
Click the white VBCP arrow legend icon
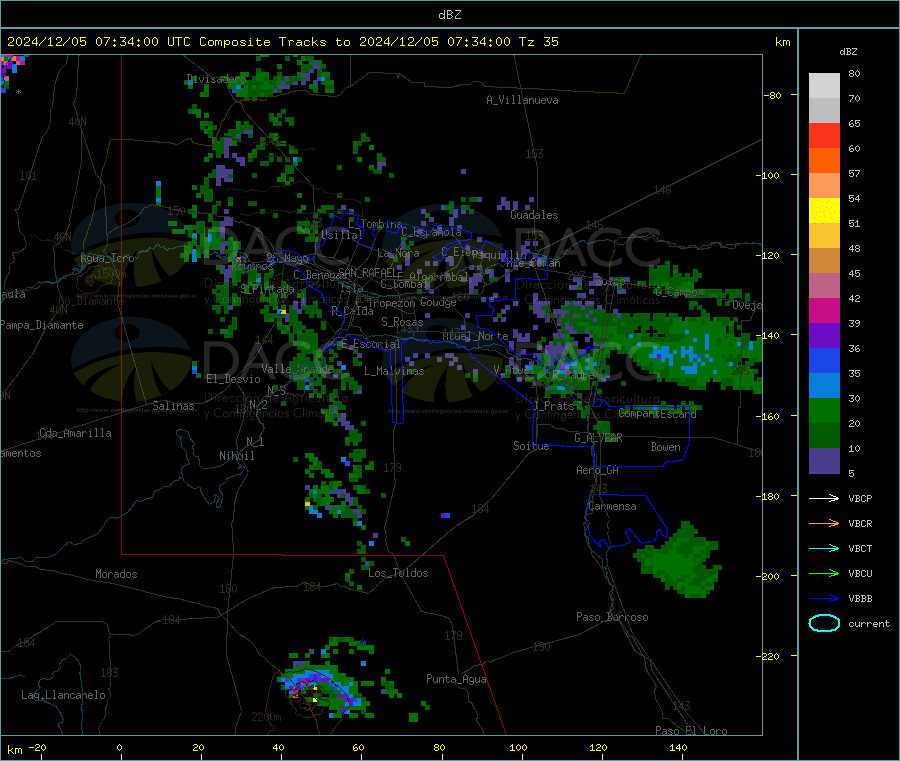pyautogui.click(x=824, y=498)
